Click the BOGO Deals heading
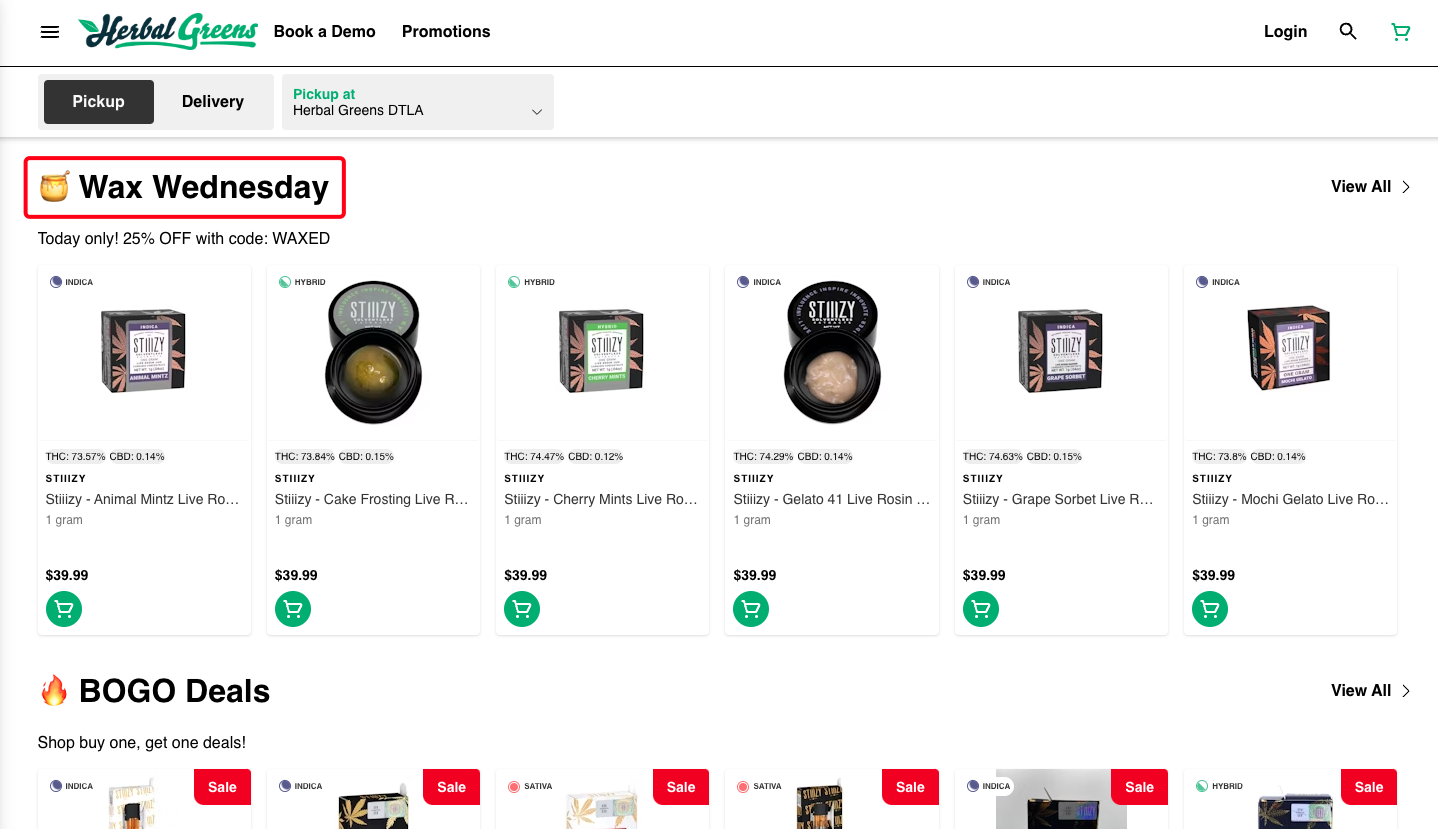This screenshot has height=829, width=1438. tap(175, 691)
